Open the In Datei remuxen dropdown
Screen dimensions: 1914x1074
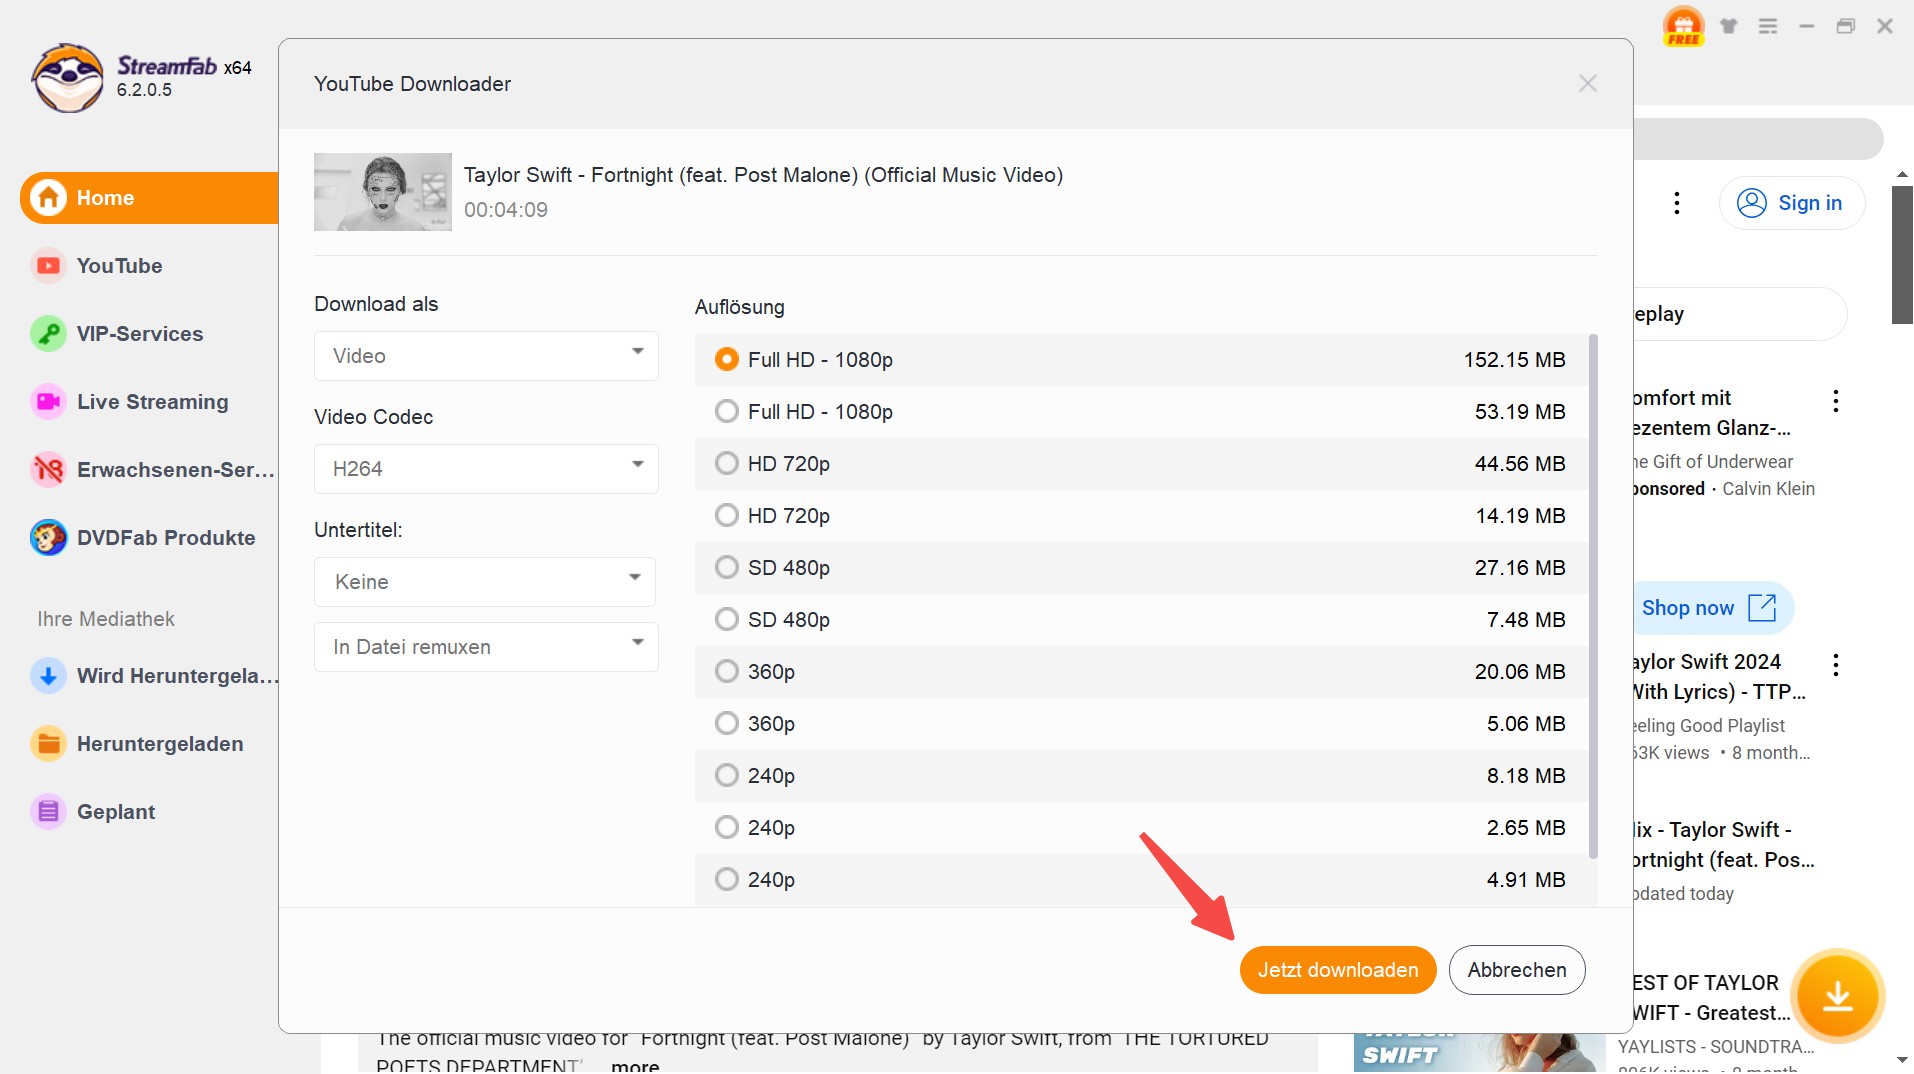point(486,647)
